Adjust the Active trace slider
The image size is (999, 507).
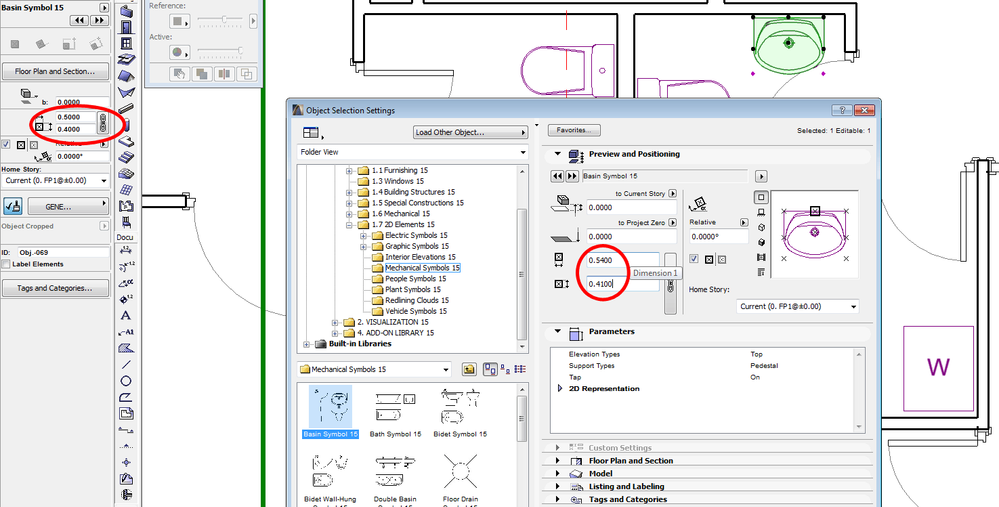point(219,50)
